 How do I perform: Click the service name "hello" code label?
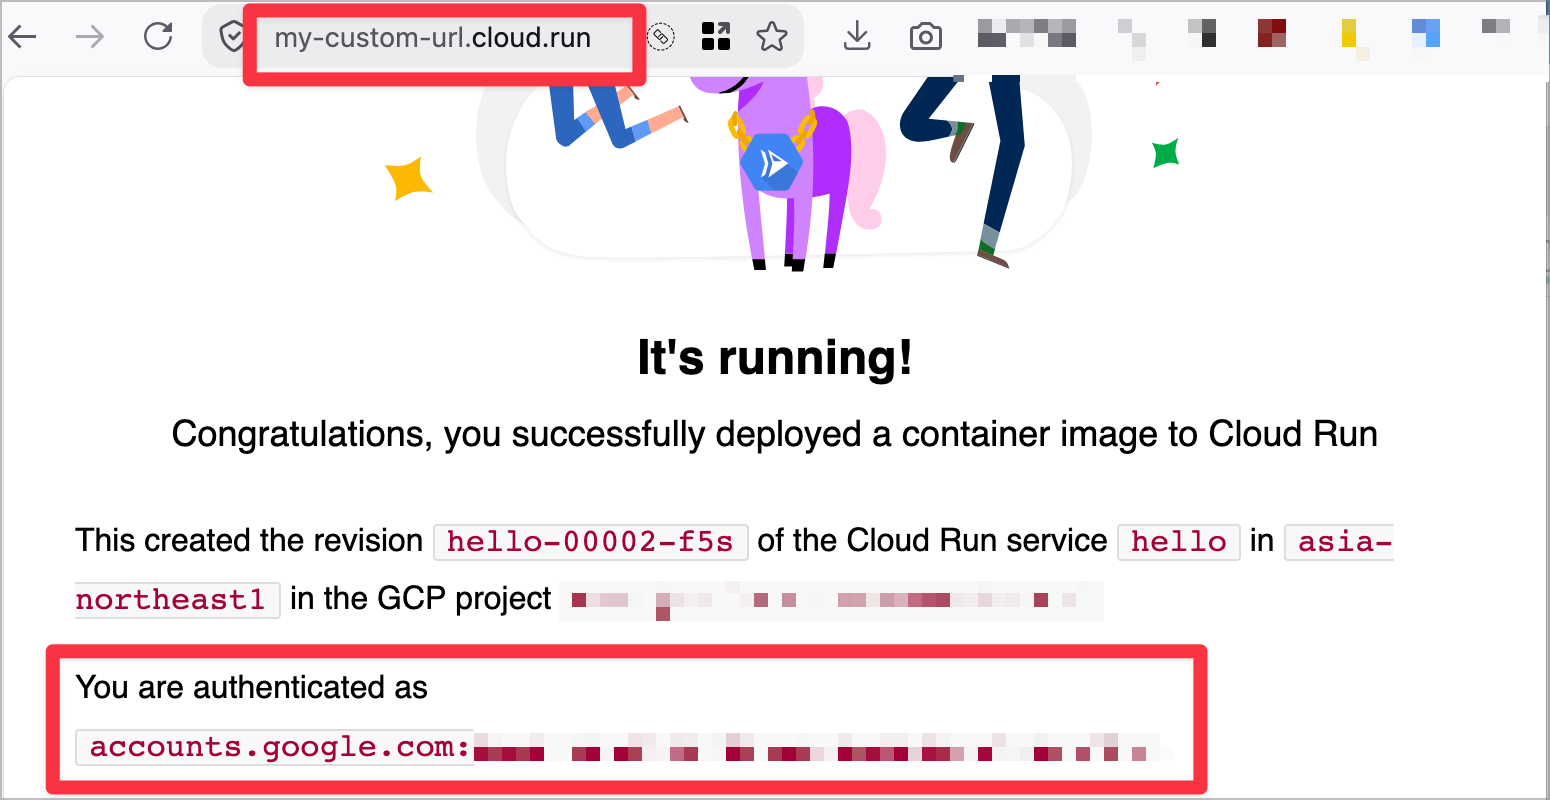coord(1179,542)
